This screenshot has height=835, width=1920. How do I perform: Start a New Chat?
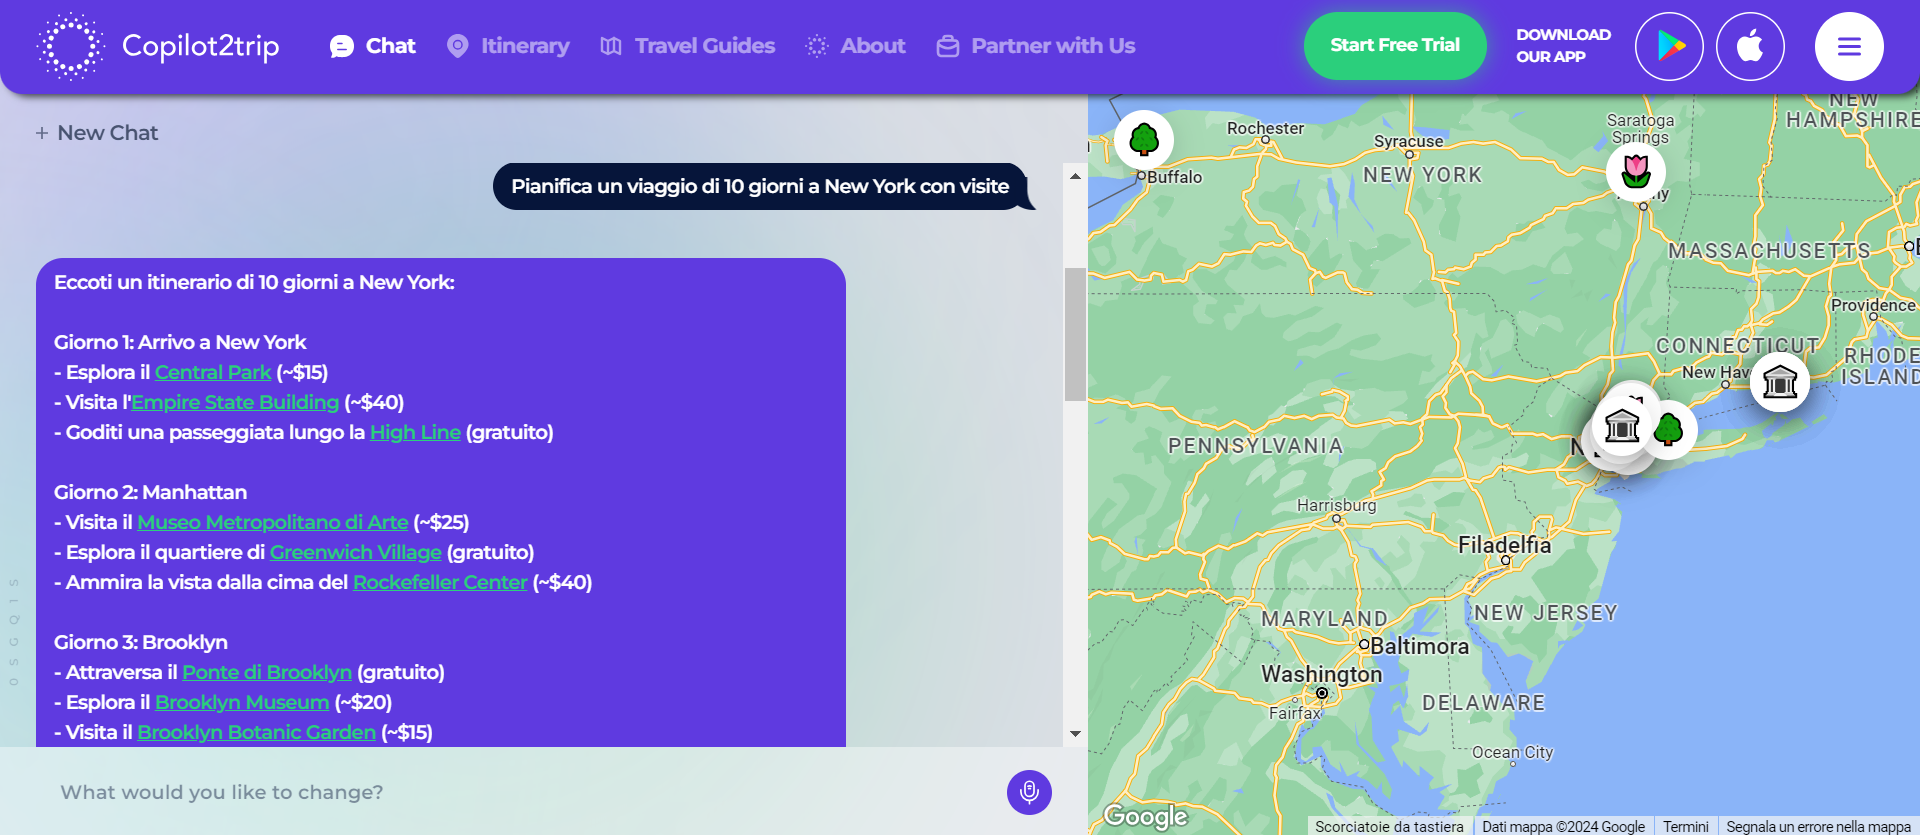click(97, 133)
